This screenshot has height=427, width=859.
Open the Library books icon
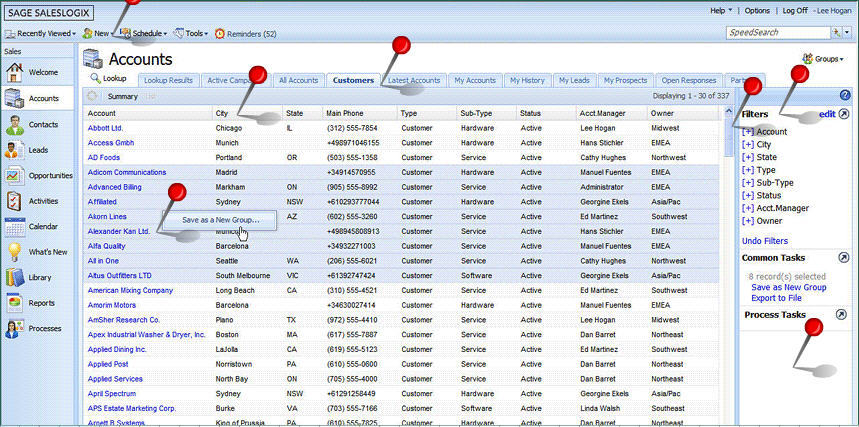(x=15, y=277)
